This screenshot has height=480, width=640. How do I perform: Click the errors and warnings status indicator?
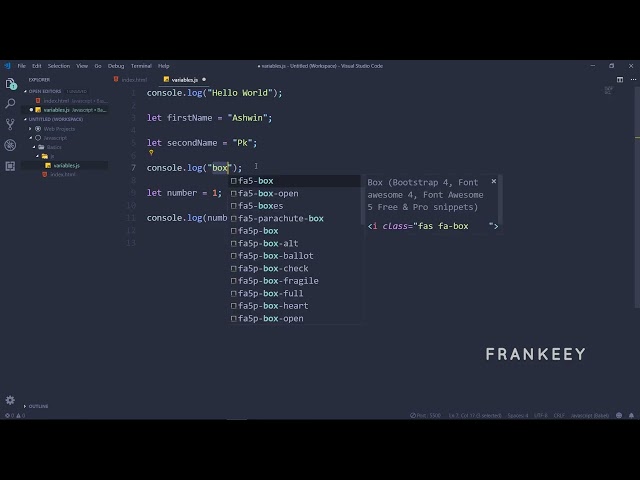pyautogui.click(x=15, y=416)
